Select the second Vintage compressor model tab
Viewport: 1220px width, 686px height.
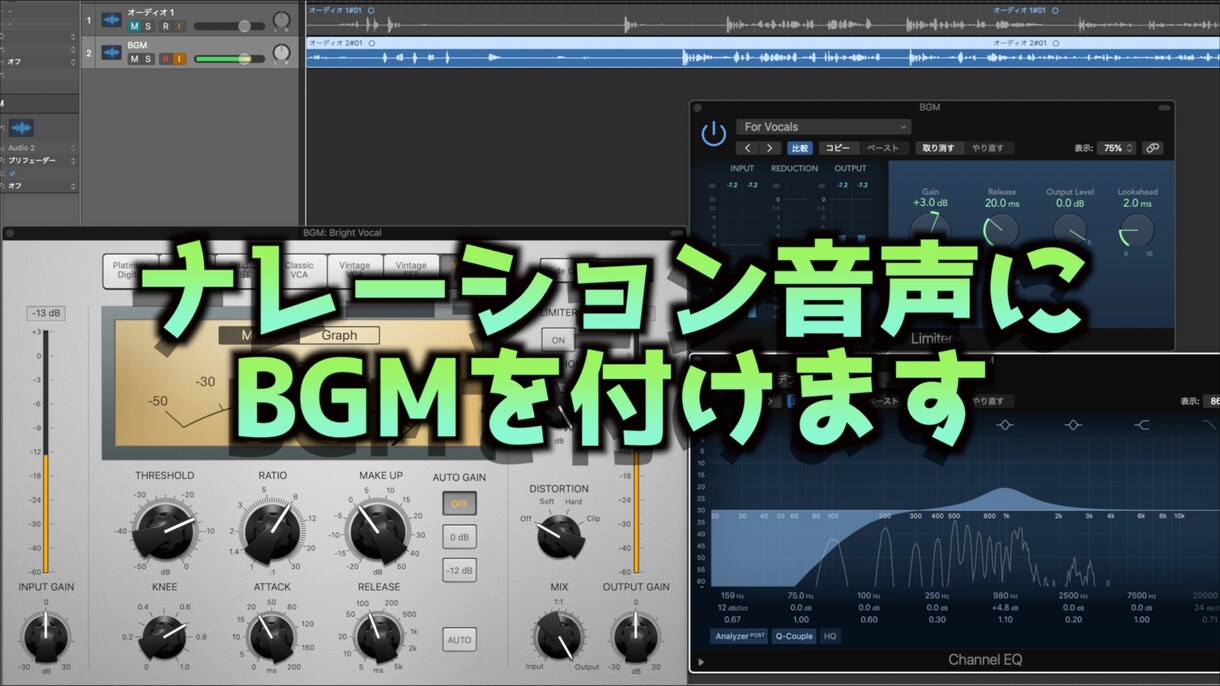pyautogui.click(x=411, y=270)
